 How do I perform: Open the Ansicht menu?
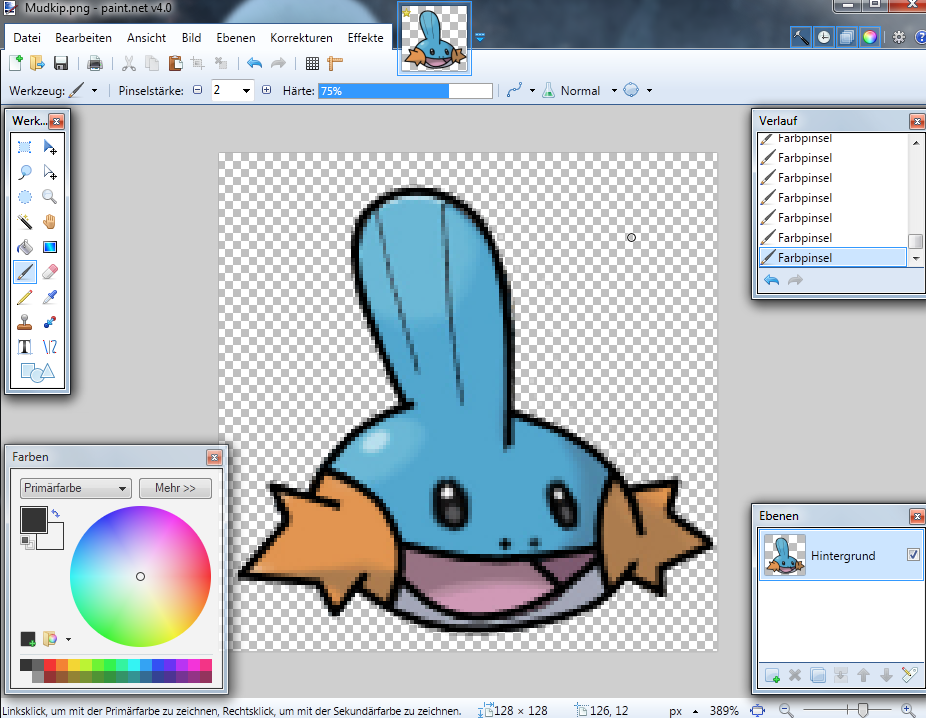pos(146,37)
